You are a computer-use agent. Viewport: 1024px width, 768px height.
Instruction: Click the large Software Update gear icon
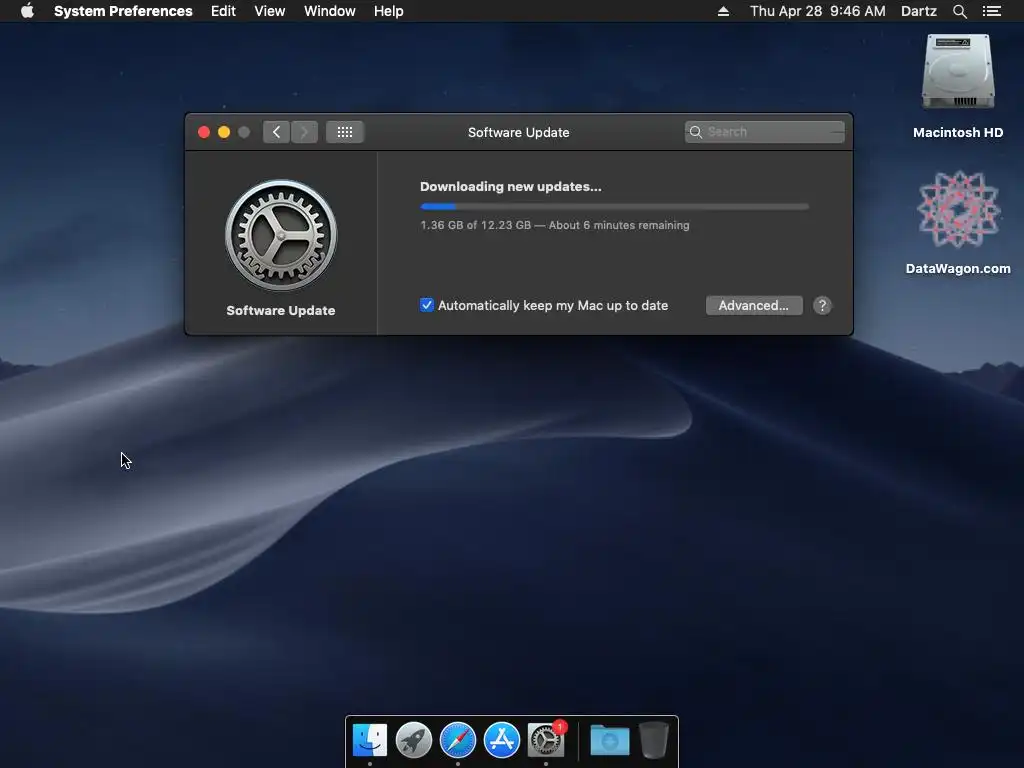pyautogui.click(x=281, y=236)
